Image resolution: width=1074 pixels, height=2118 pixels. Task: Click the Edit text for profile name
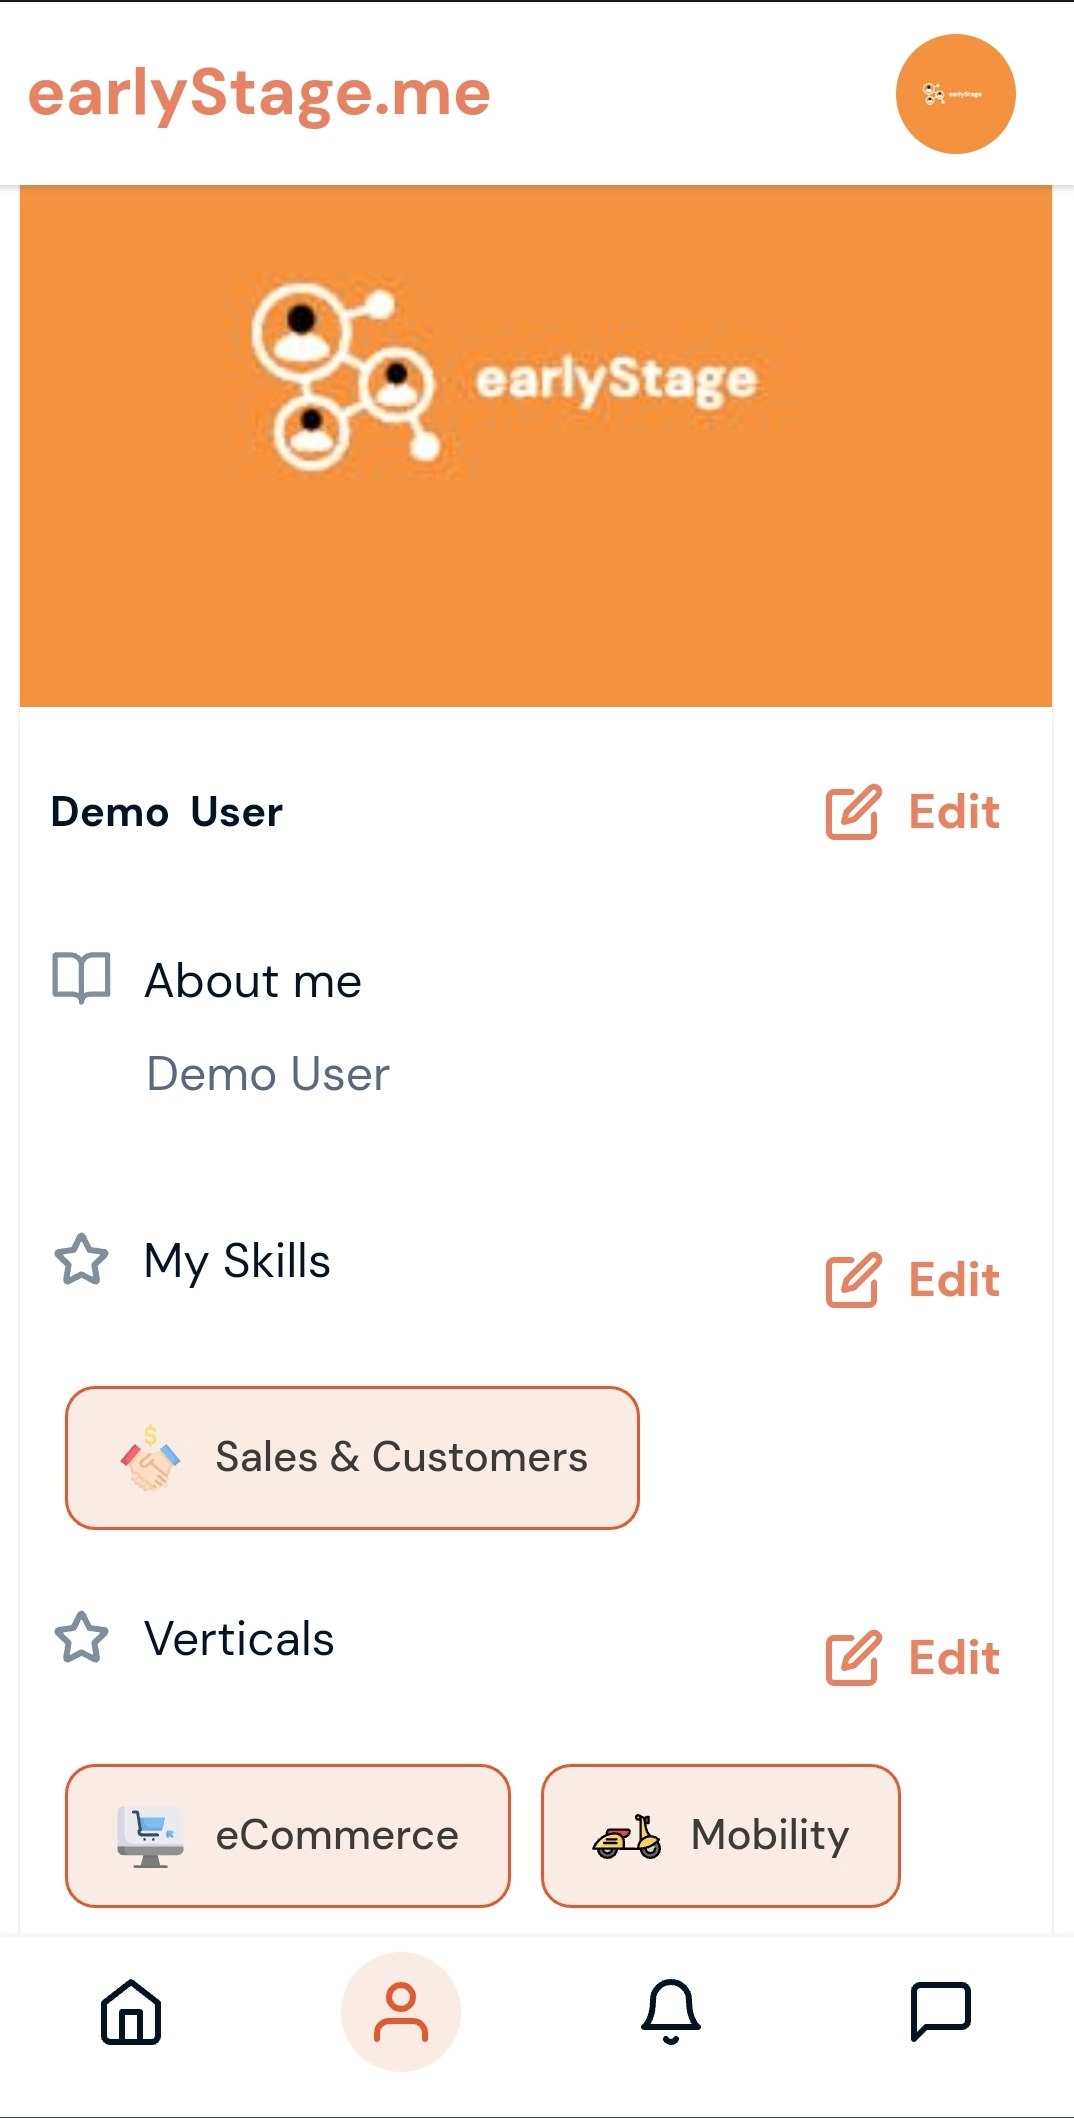[x=954, y=812]
